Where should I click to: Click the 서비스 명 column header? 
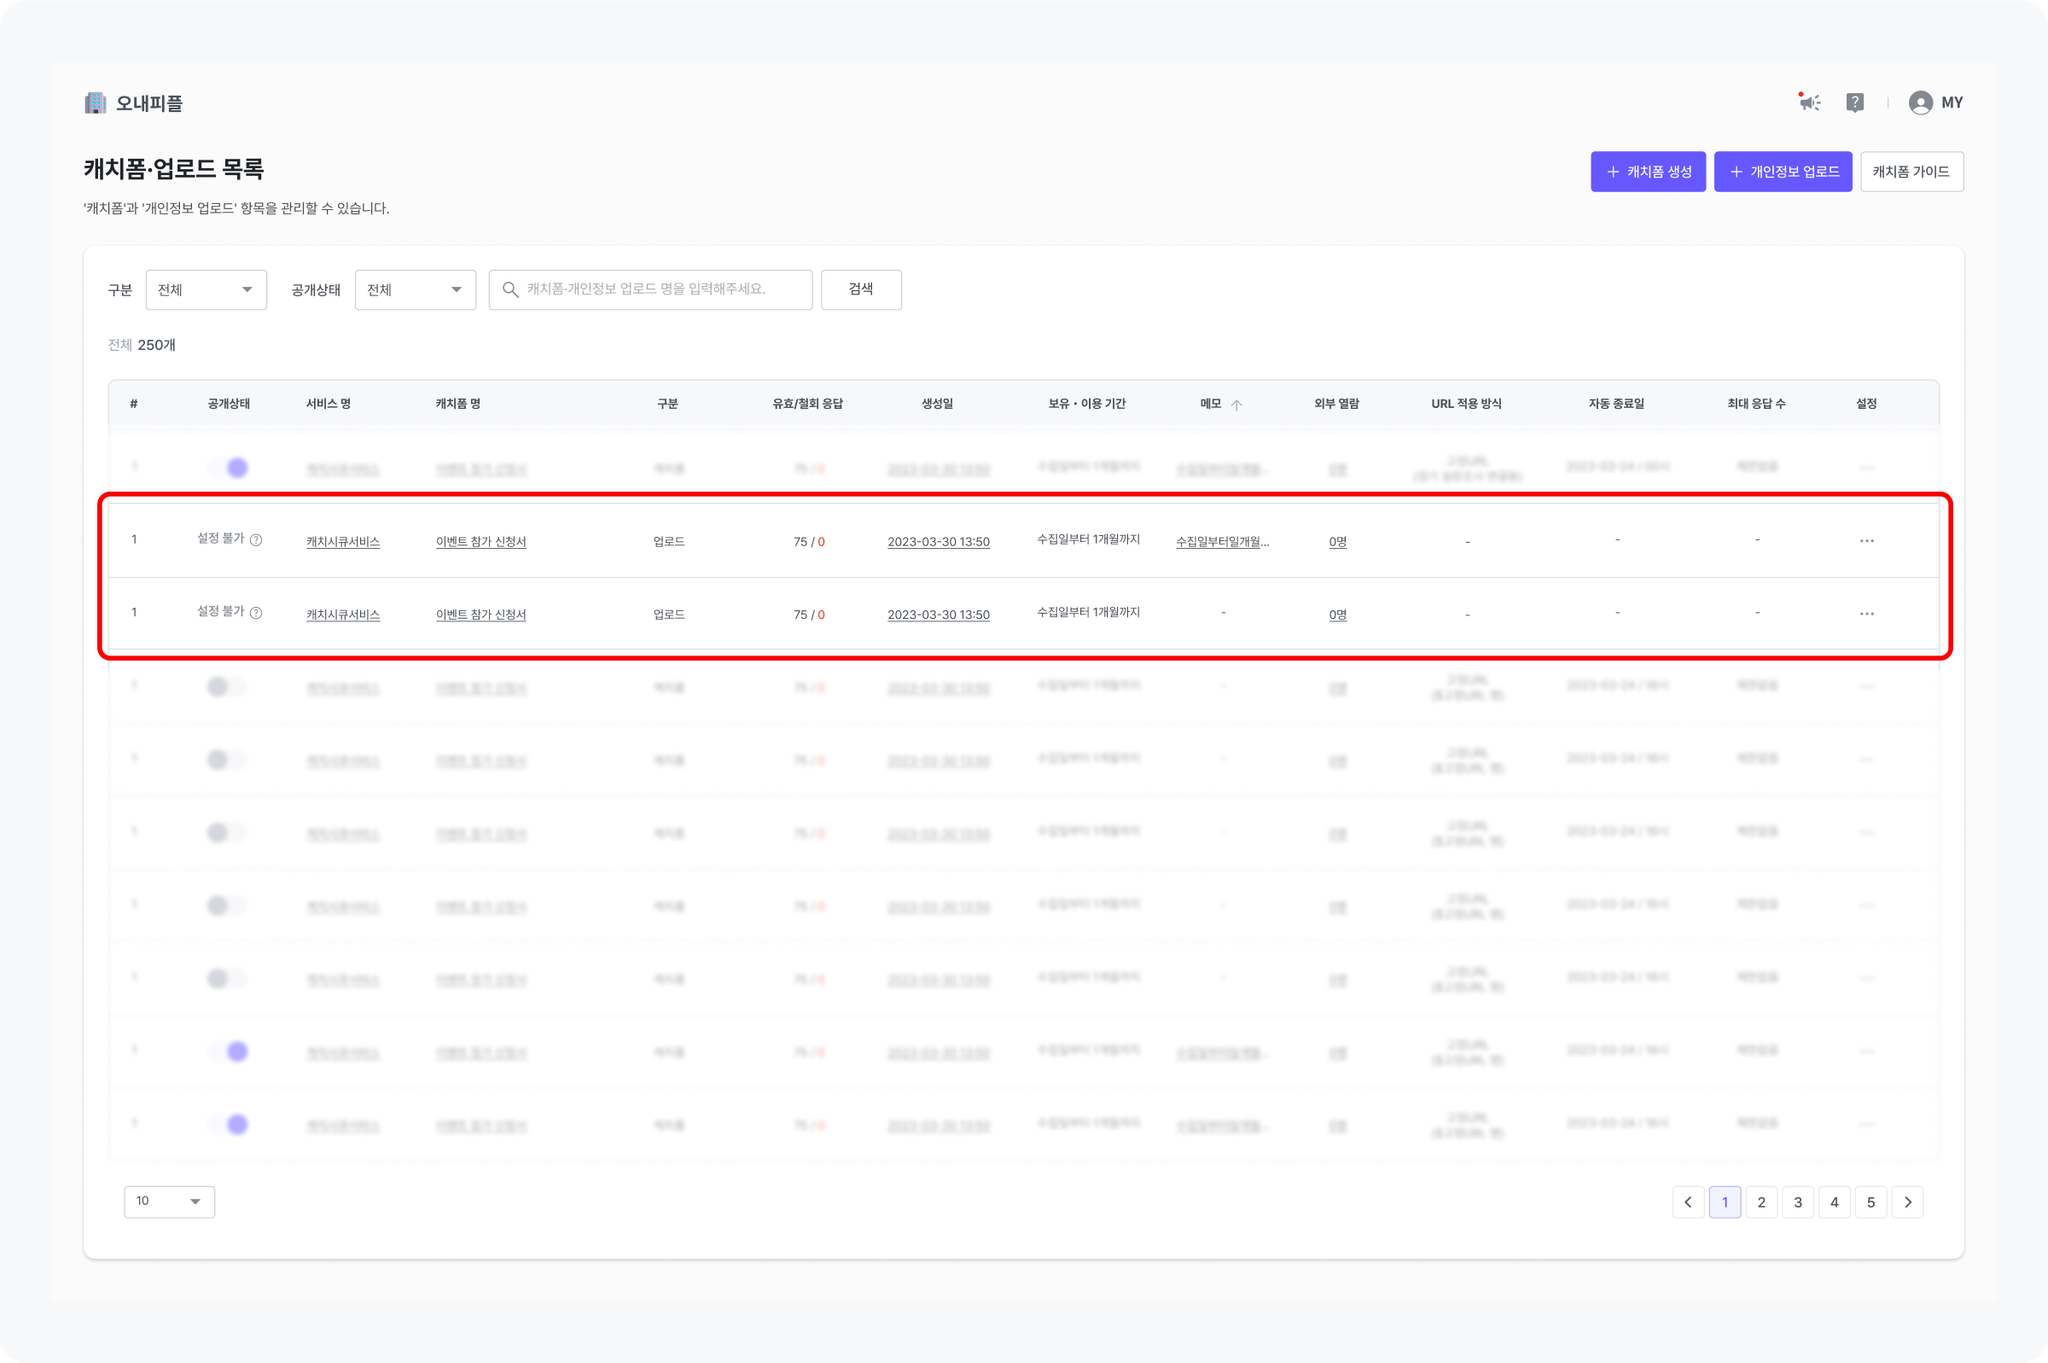328,404
